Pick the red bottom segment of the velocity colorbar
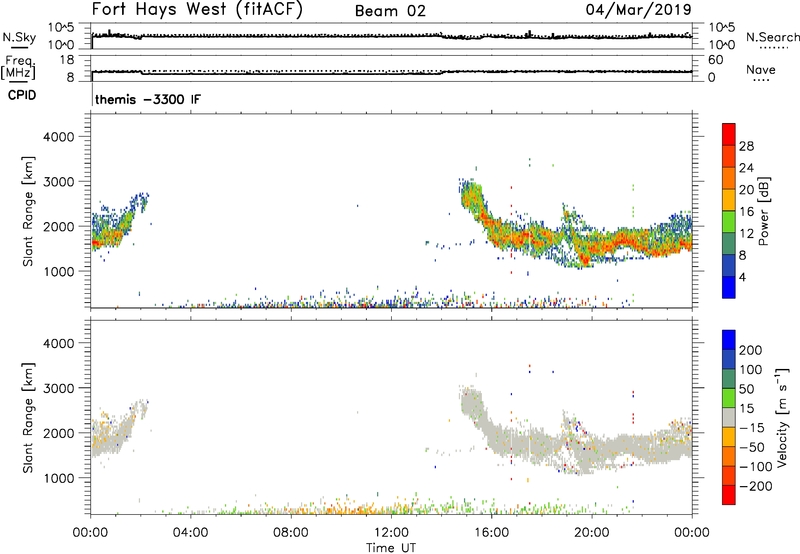Image resolution: width=800 pixels, height=554 pixels. point(729,495)
